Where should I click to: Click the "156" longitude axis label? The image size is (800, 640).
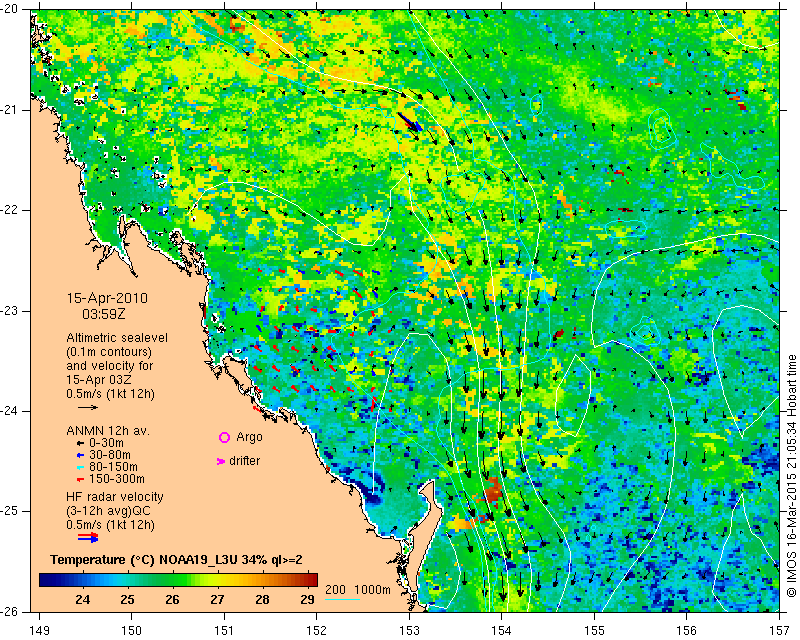tap(687, 631)
